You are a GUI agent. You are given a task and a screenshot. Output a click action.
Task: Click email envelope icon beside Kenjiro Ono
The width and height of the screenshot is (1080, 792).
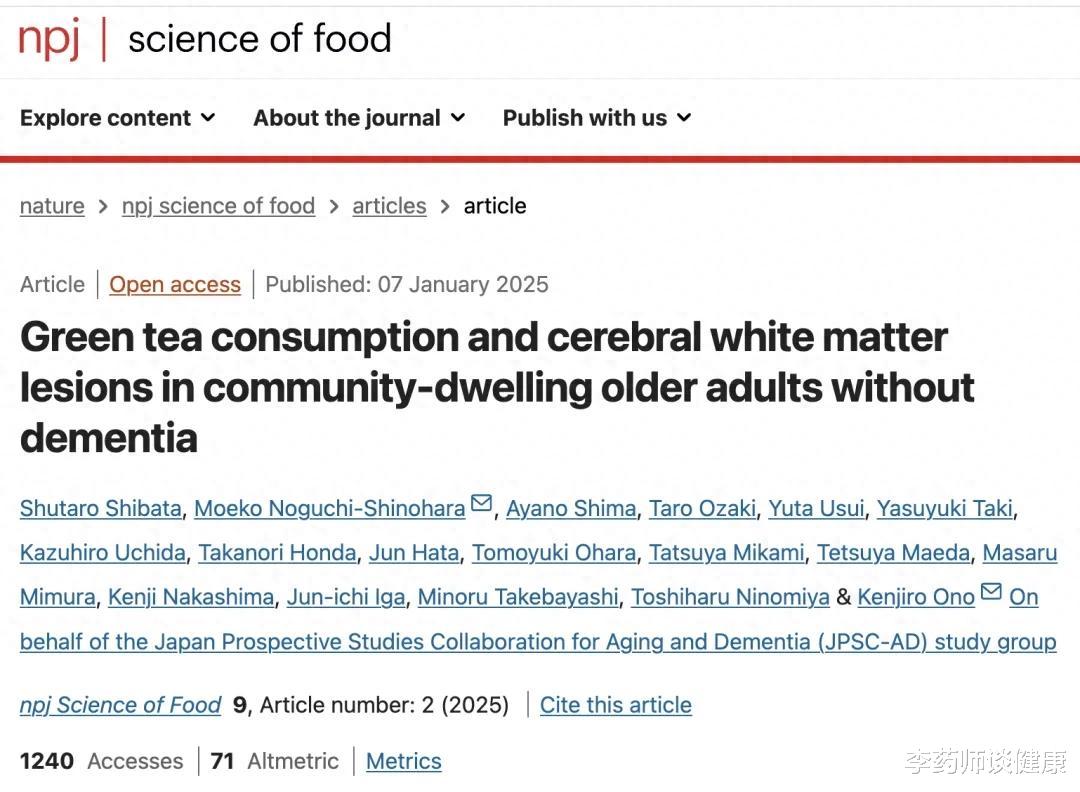click(991, 592)
